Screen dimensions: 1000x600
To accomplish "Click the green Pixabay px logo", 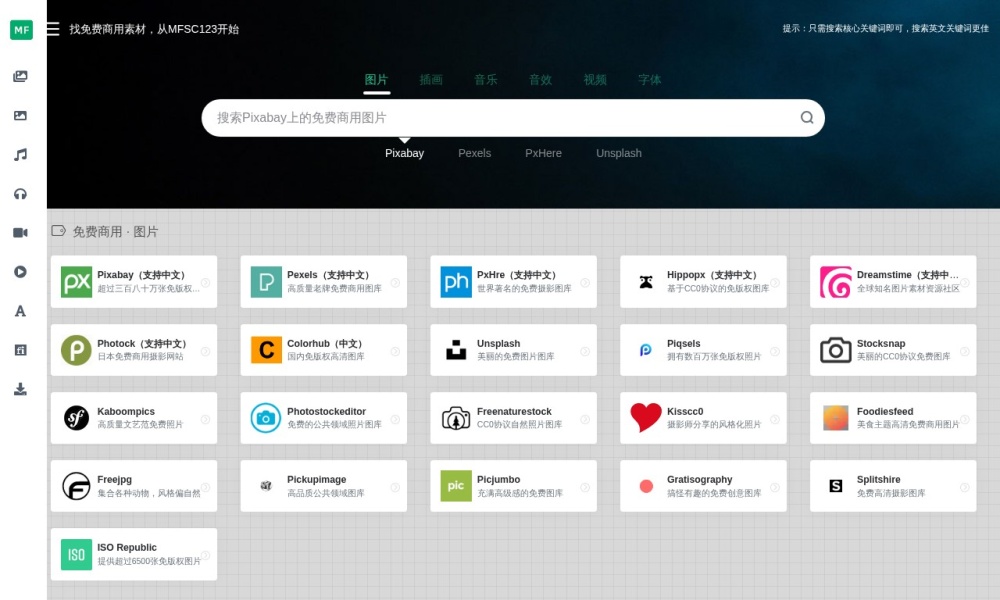I will (x=77, y=282).
